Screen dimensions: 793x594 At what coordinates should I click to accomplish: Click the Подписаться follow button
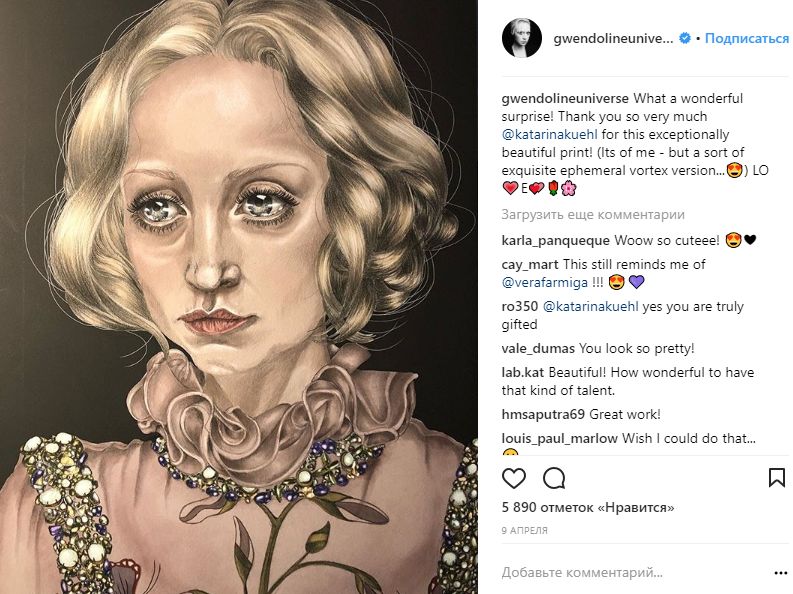pos(746,39)
